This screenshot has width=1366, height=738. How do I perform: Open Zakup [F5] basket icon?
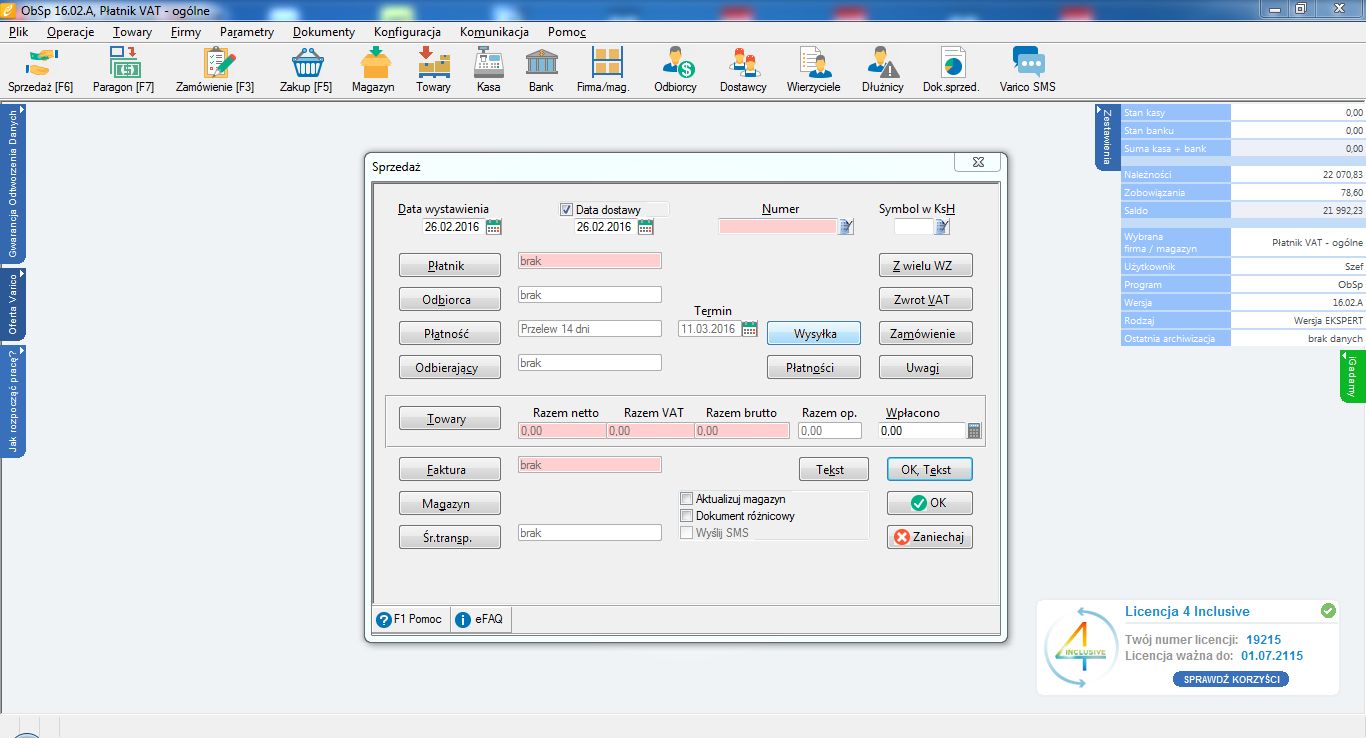coord(306,70)
